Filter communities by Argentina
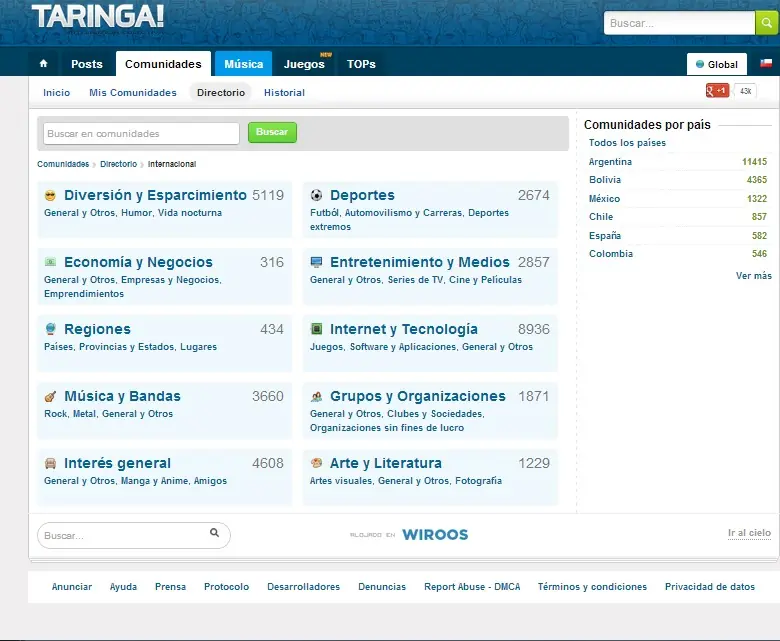 point(610,162)
